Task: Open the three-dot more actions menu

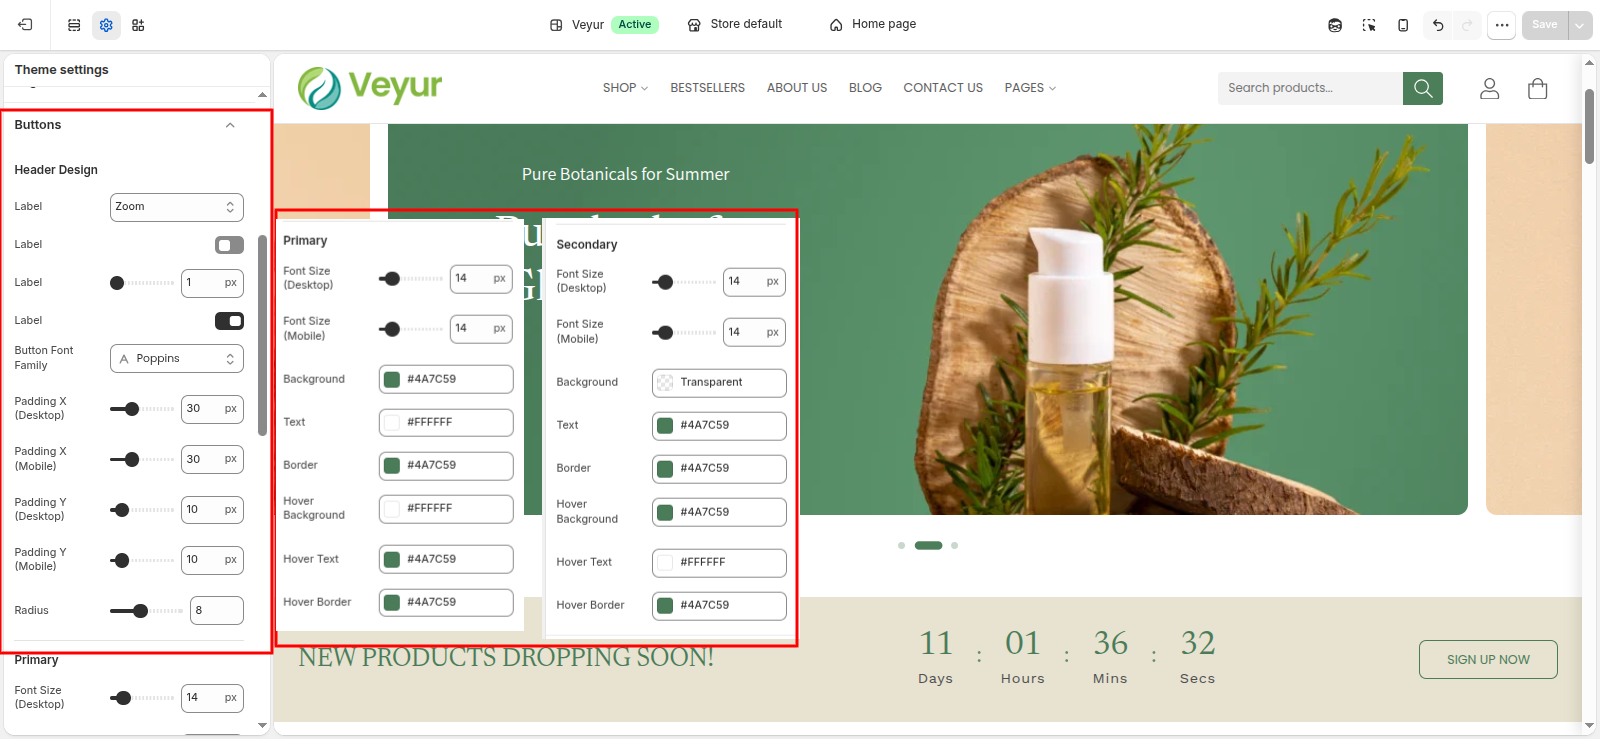Action: tap(1502, 25)
